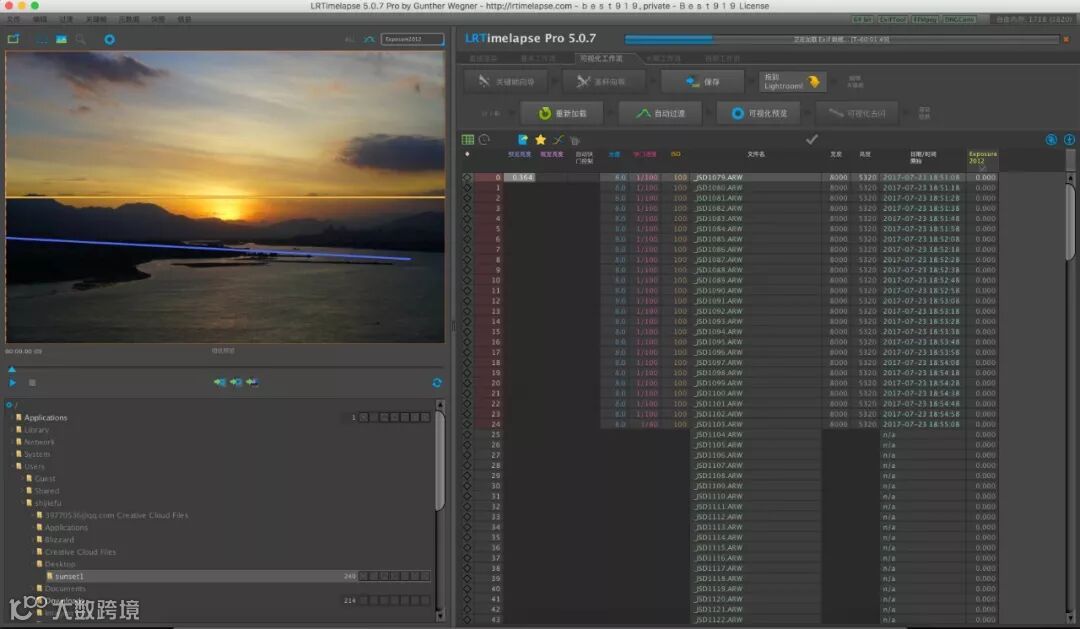Image resolution: width=1080 pixels, height=629 pixels.
Task: Open the Exposure2012 dropdown above the preview
Action: click(412, 39)
